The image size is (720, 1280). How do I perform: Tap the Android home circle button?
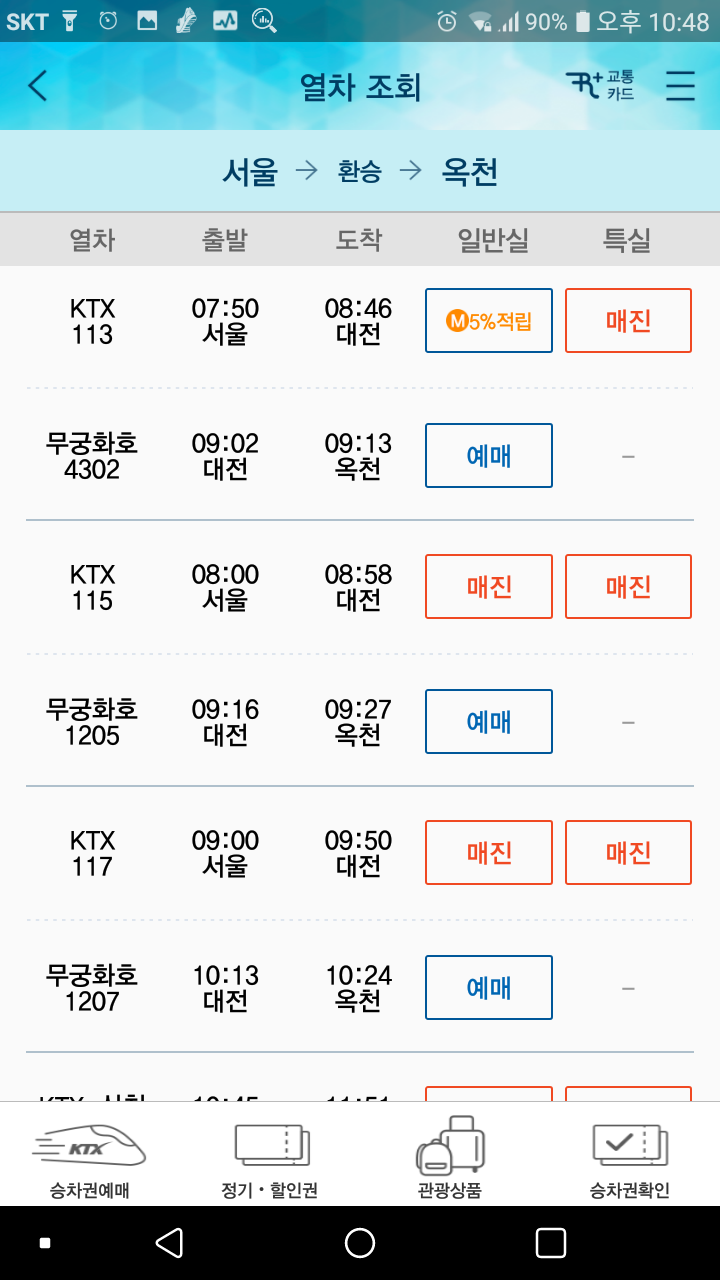[360, 1243]
